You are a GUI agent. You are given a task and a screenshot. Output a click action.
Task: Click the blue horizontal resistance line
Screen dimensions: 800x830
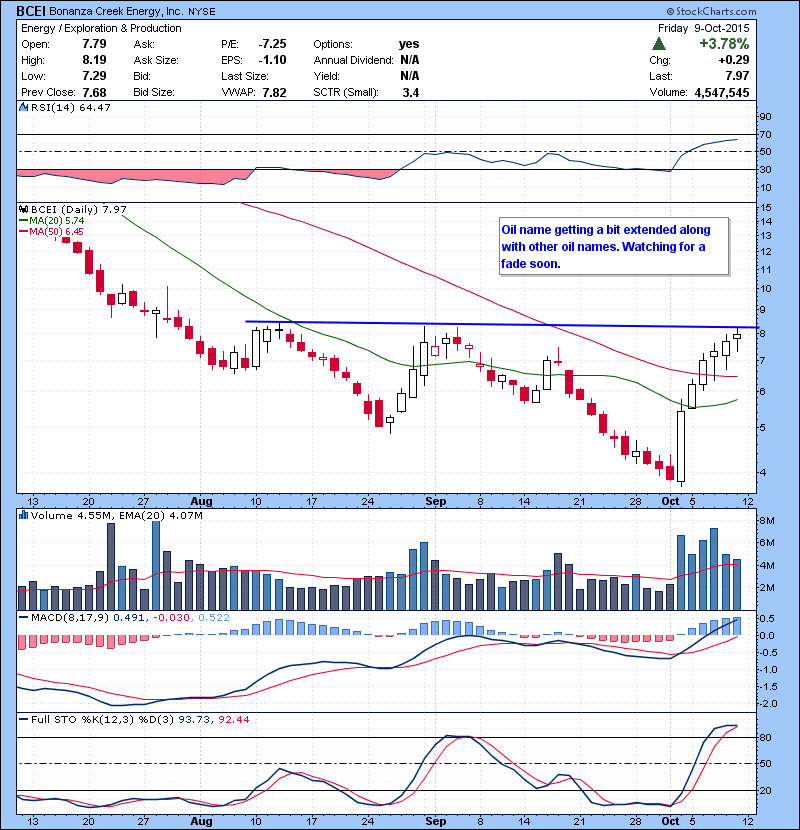pyautogui.click(x=501, y=324)
